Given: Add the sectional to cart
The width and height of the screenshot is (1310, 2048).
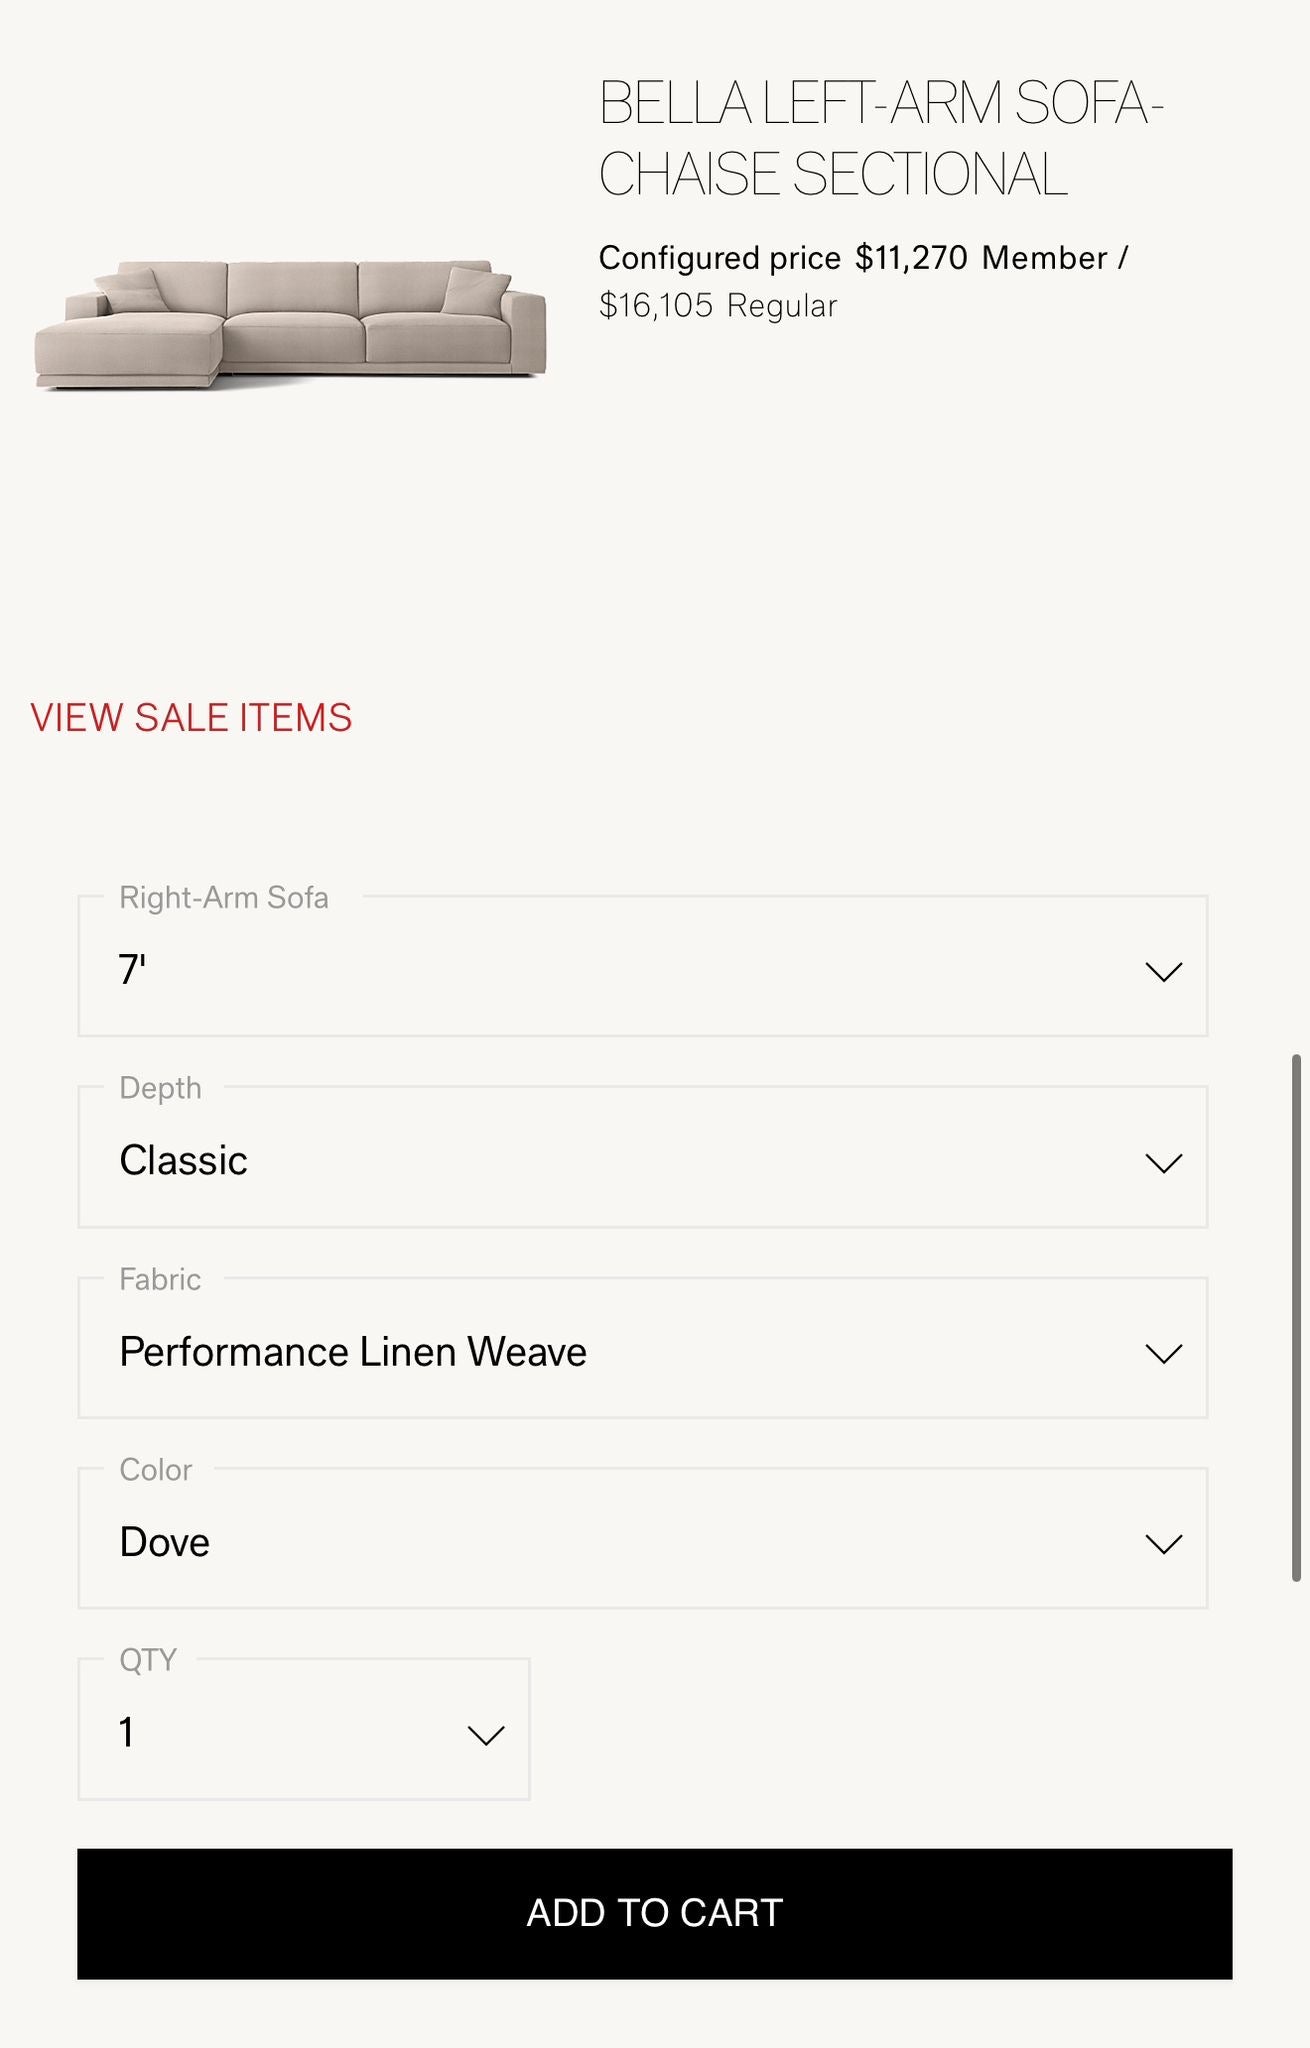Looking at the screenshot, I should (654, 1913).
